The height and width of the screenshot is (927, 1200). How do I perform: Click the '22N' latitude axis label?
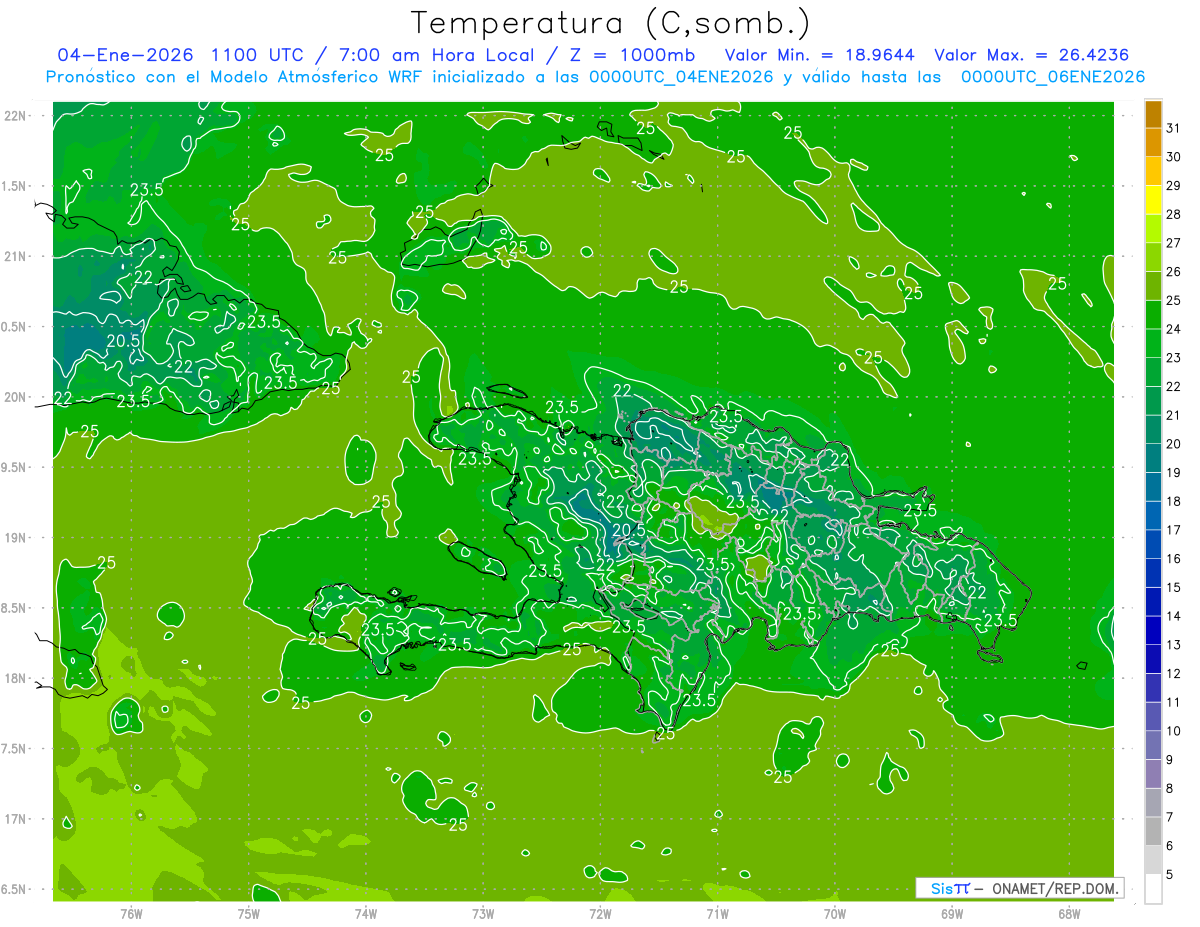point(15,116)
